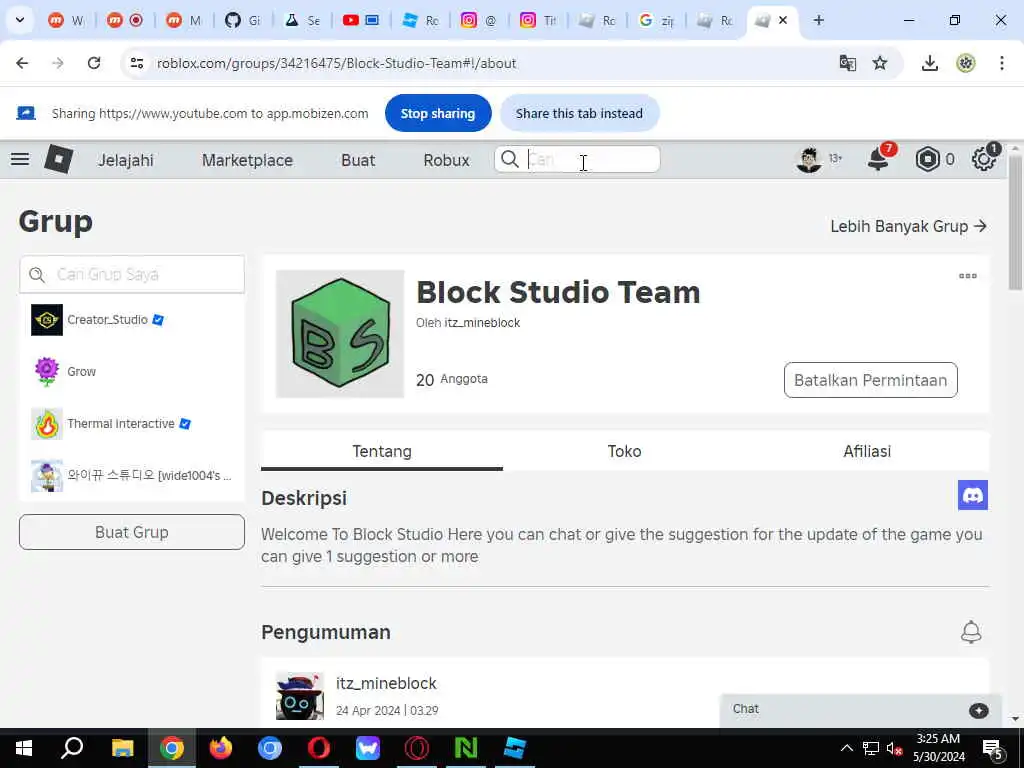Viewport: 1024px width, 768px height.
Task: Open Marketplace navigation link
Action: 248,160
